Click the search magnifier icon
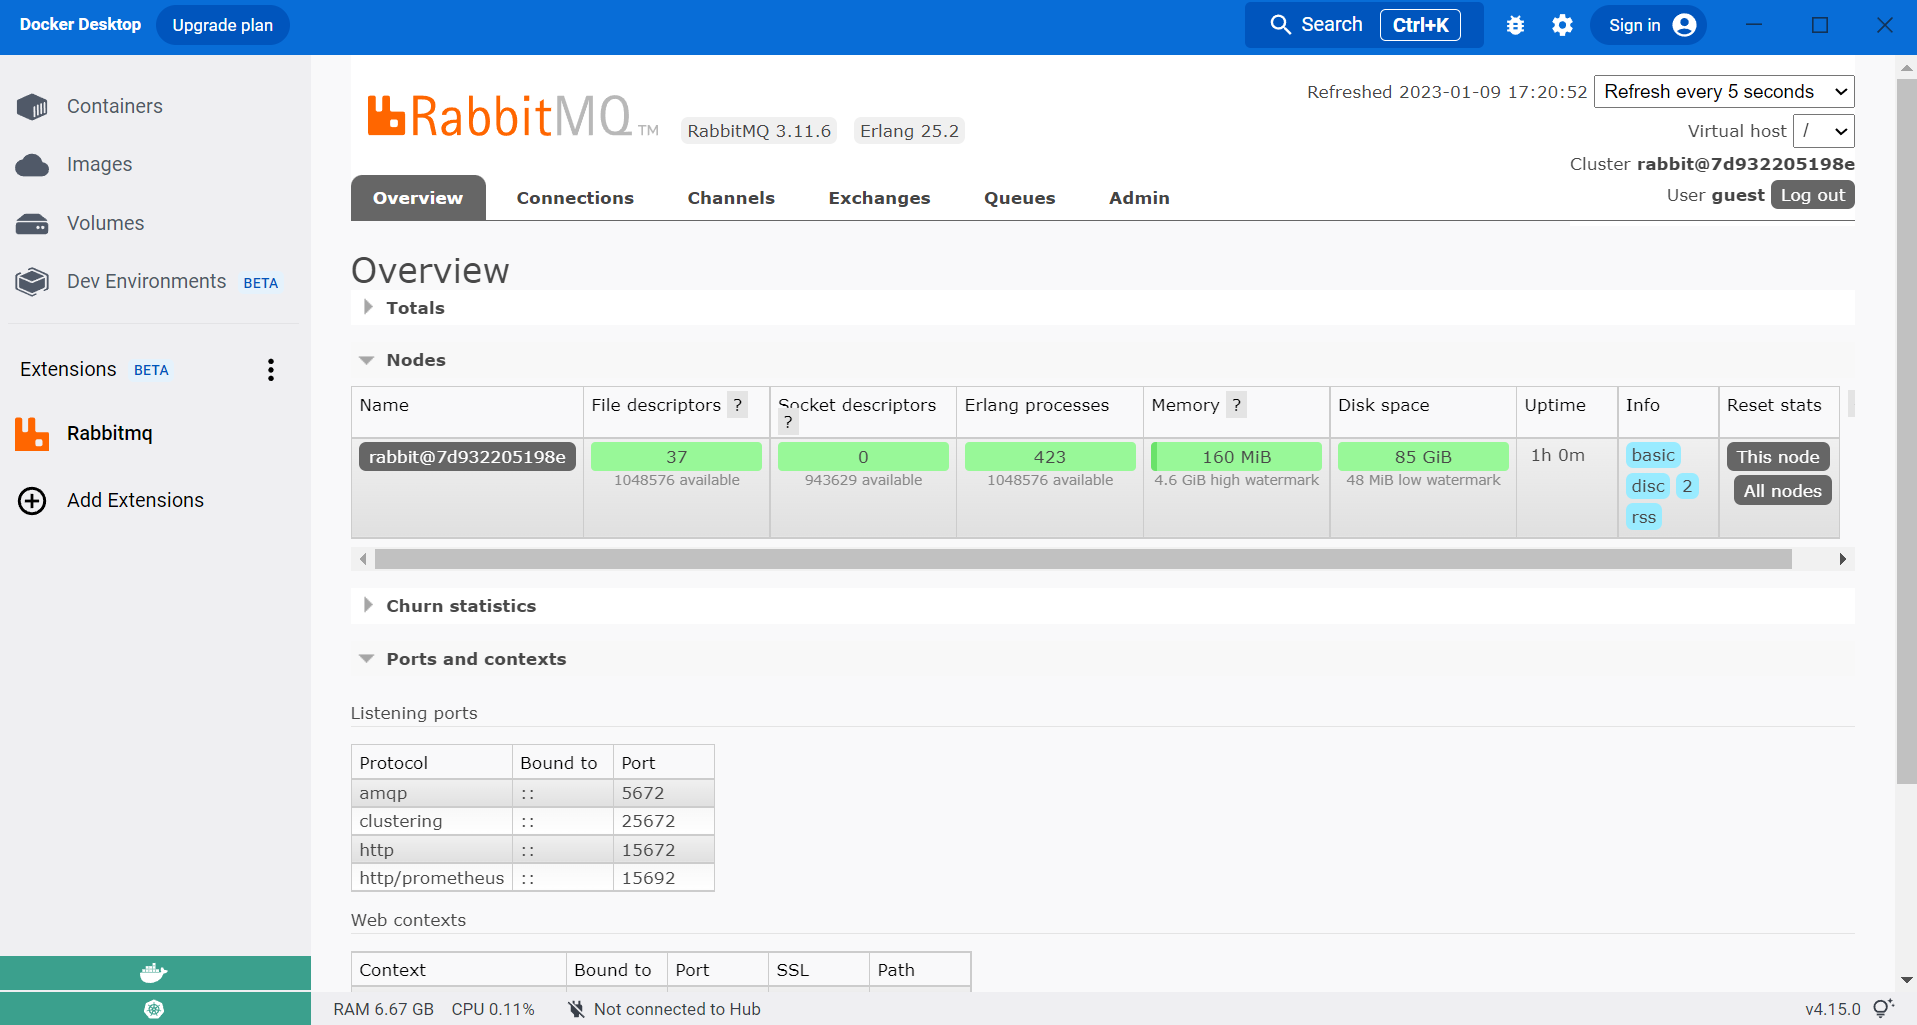The image size is (1917, 1025). point(1280,24)
